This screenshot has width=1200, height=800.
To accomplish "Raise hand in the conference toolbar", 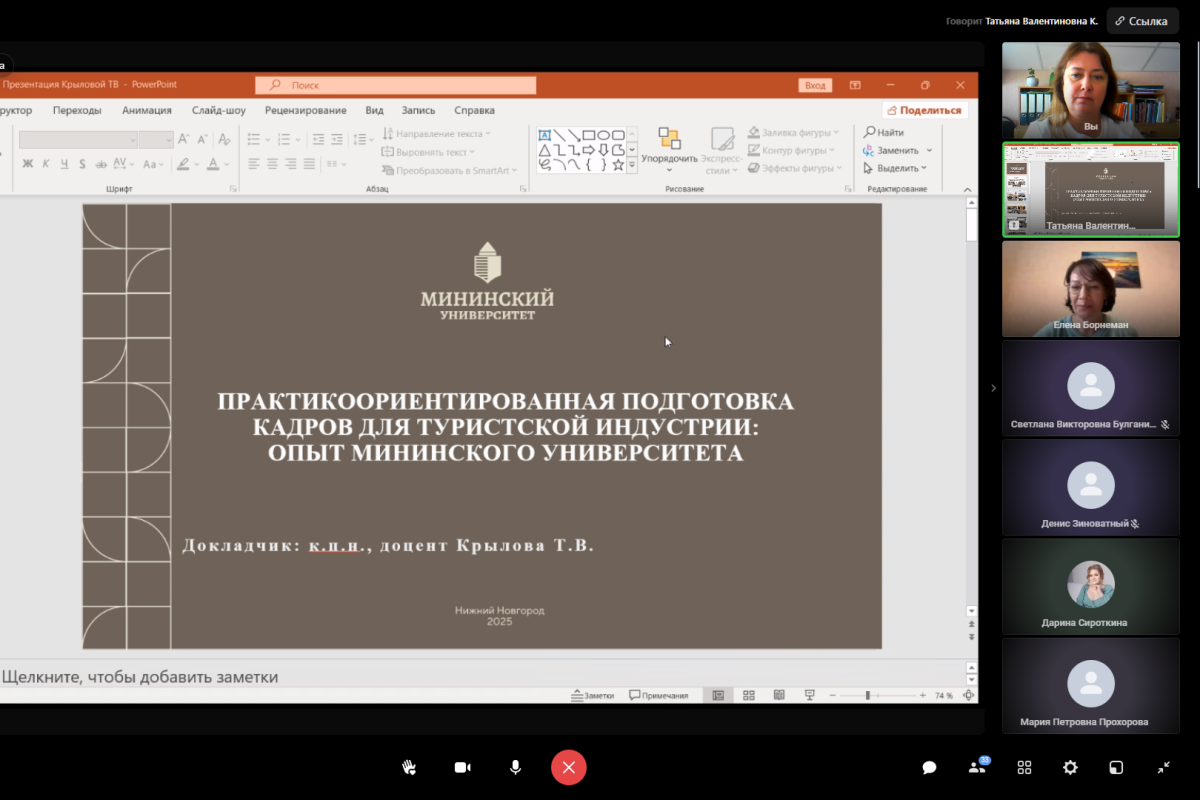I will coord(409,767).
